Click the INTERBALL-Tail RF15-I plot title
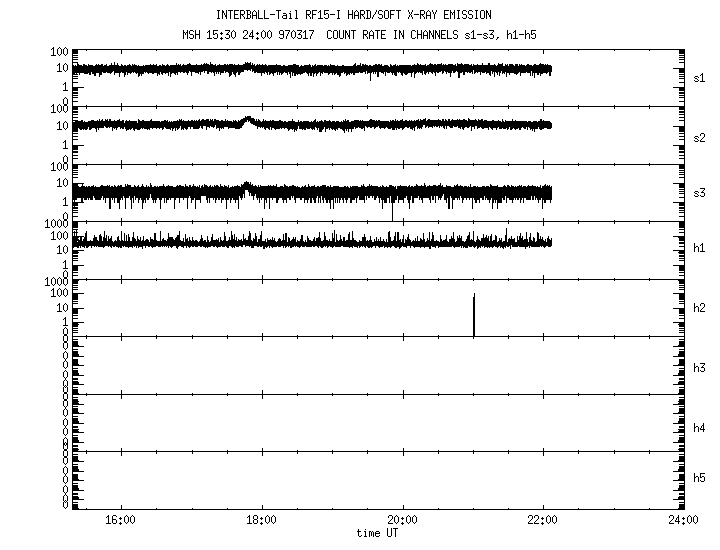The image size is (720, 550). coord(353,15)
